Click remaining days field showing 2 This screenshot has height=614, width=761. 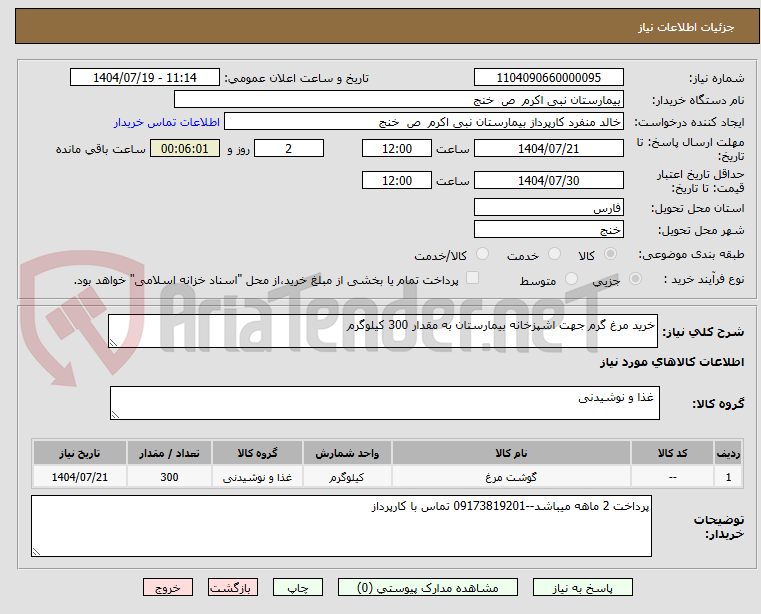coord(289,148)
